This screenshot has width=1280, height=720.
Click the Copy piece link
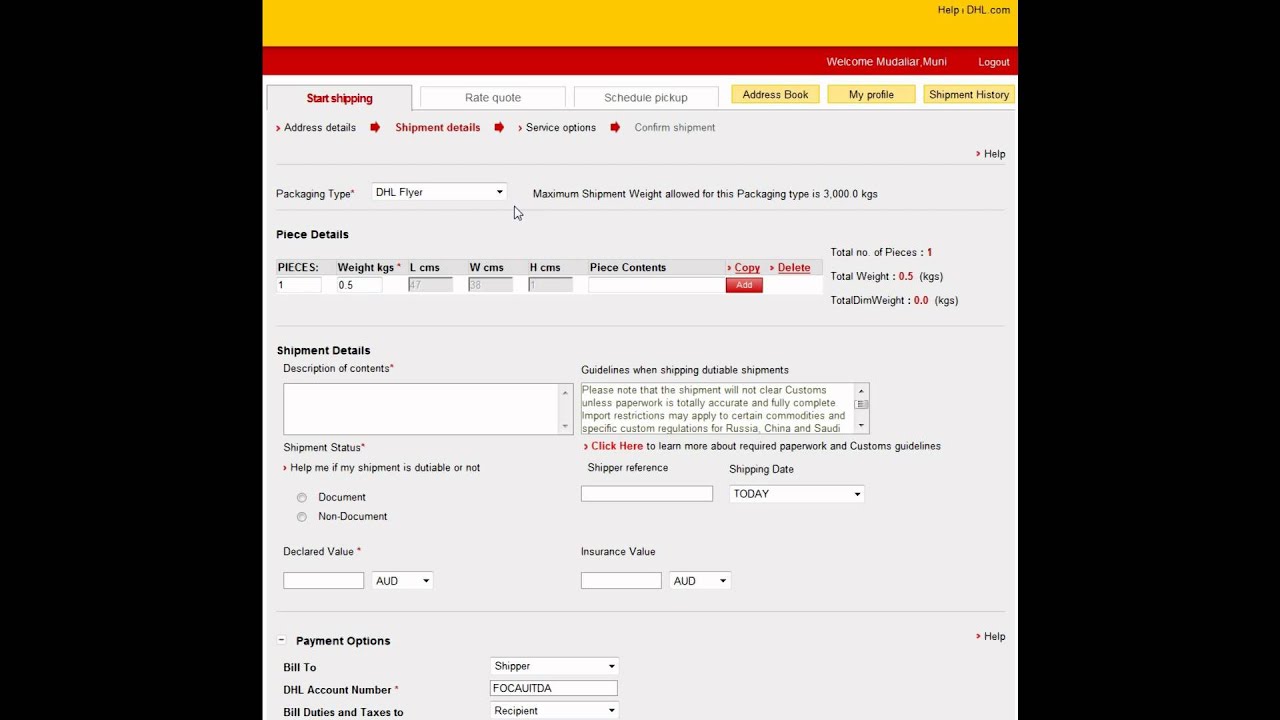(x=747, y=268)
